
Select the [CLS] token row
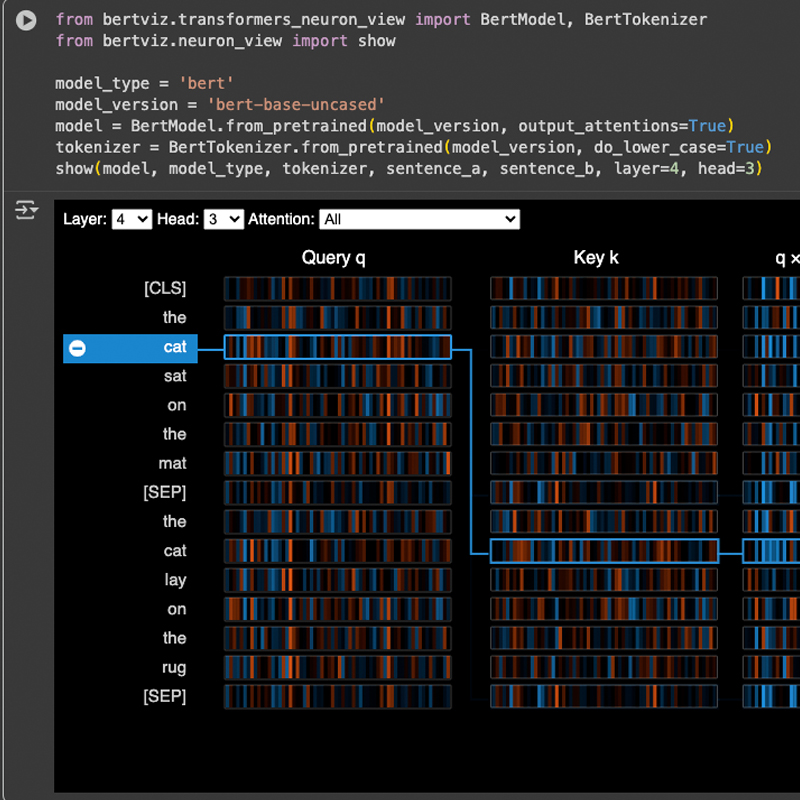click(x=165, y=288)
